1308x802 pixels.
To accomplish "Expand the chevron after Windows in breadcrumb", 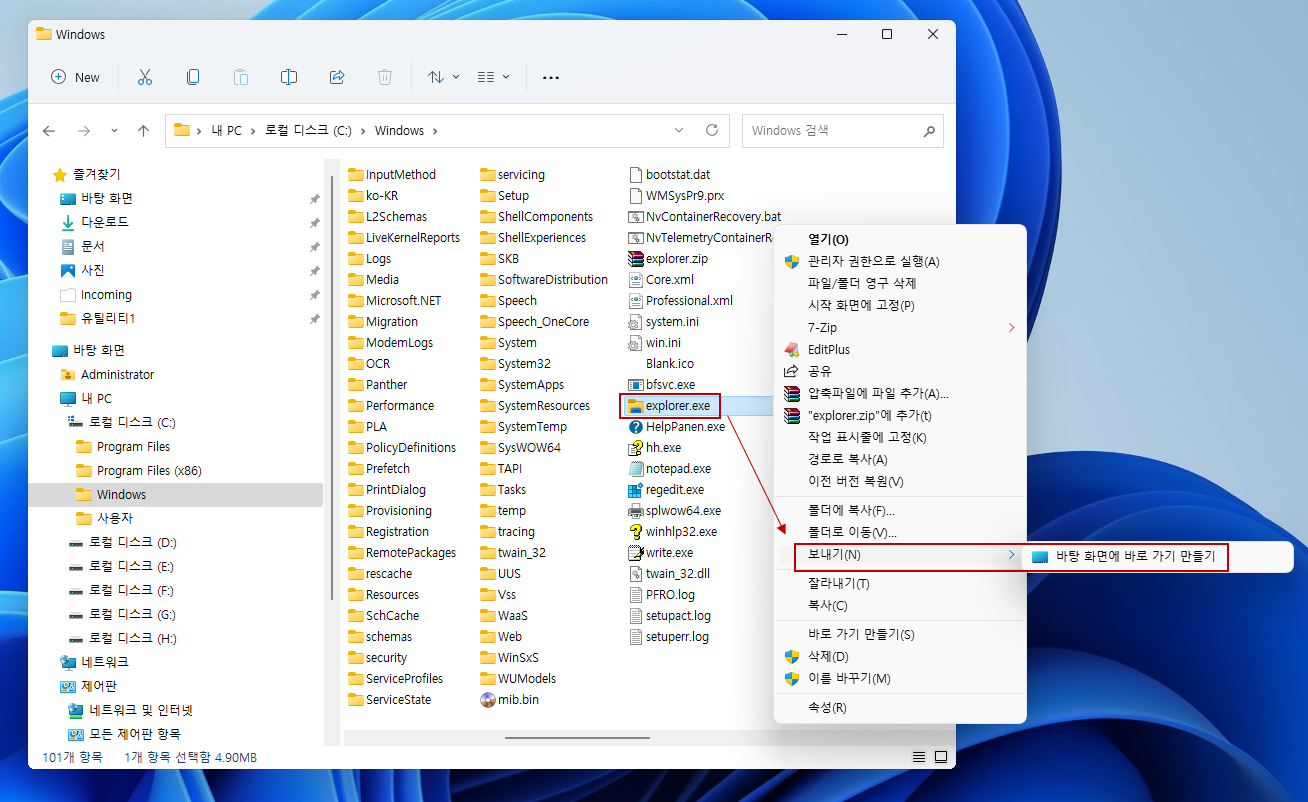I will point(435,131).
